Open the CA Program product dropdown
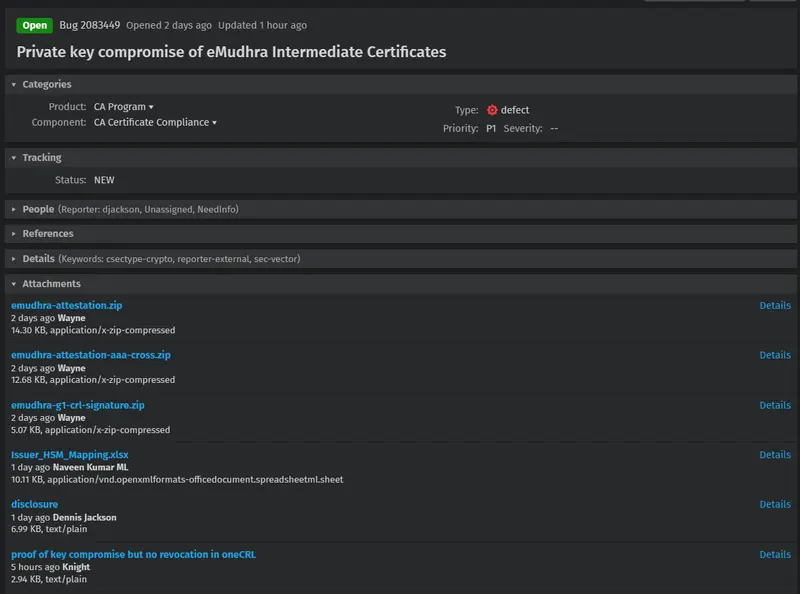This screenshot has height=594, width=800. click(123, 107)
